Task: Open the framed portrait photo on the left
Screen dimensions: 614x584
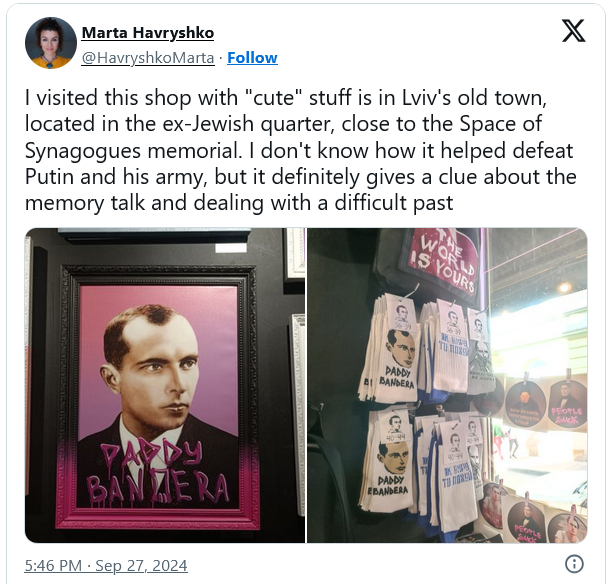Action: [x=165, y=385]
